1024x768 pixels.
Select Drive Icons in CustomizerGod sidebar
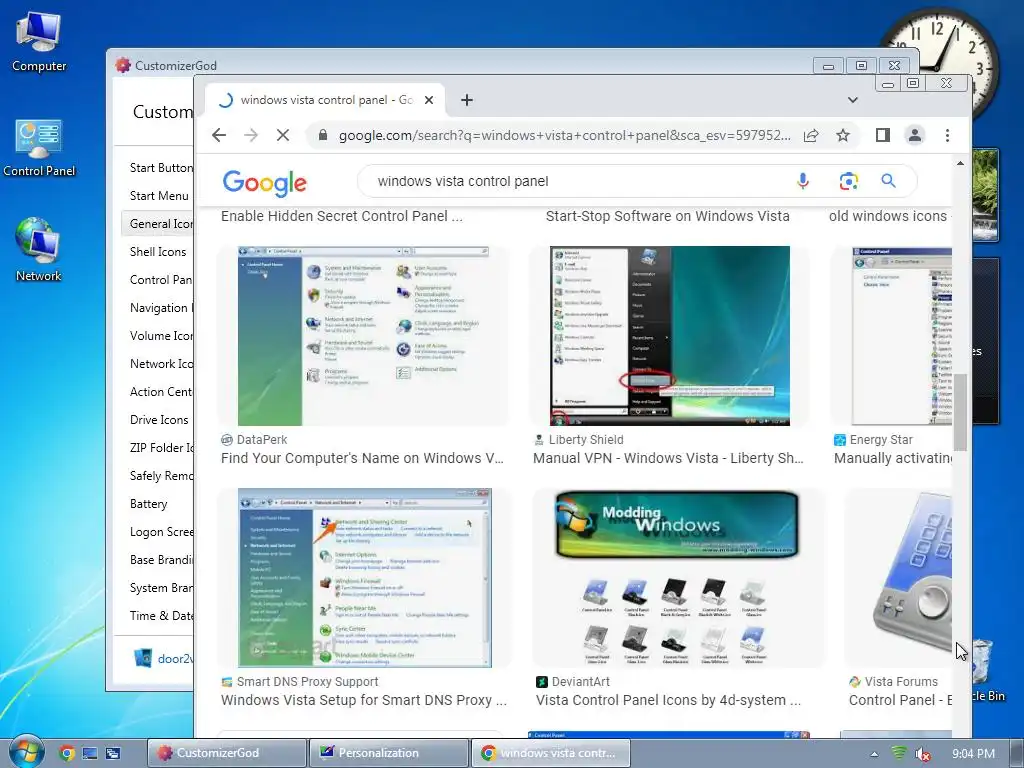pyautogui.click(x=159, y=420)
